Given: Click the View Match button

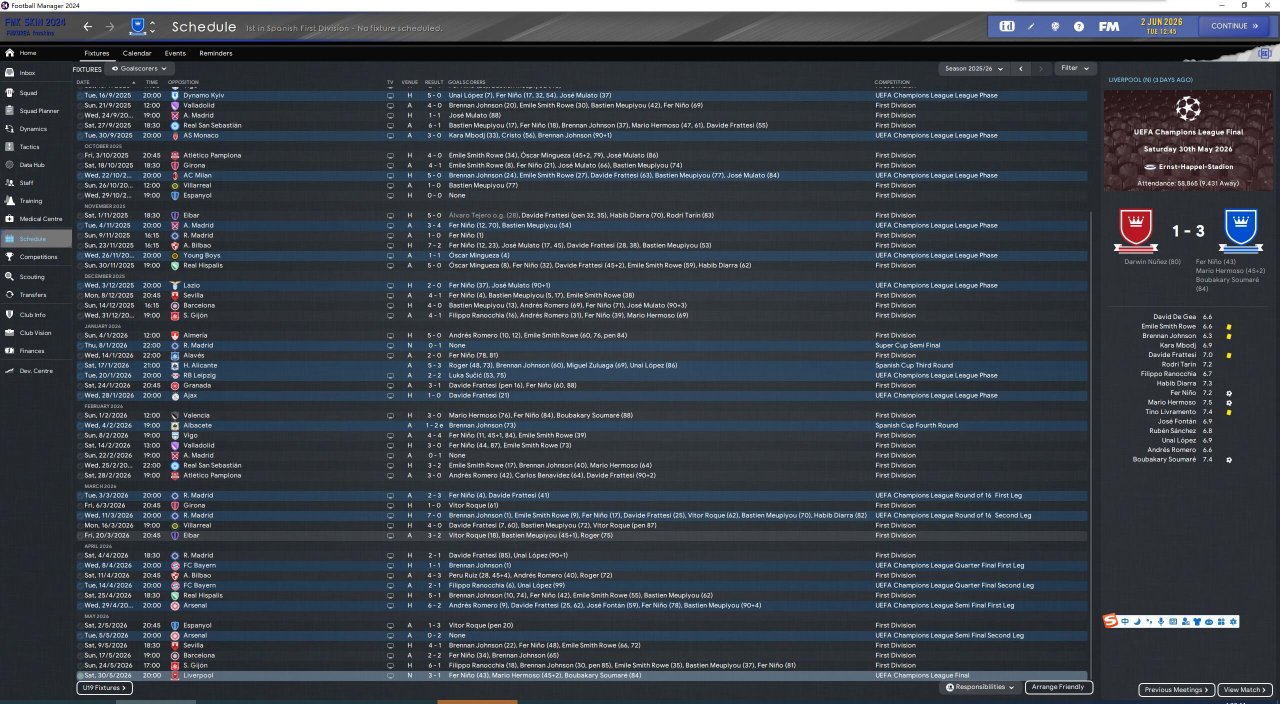Looking at the screenshot, I should (1245, 690).
